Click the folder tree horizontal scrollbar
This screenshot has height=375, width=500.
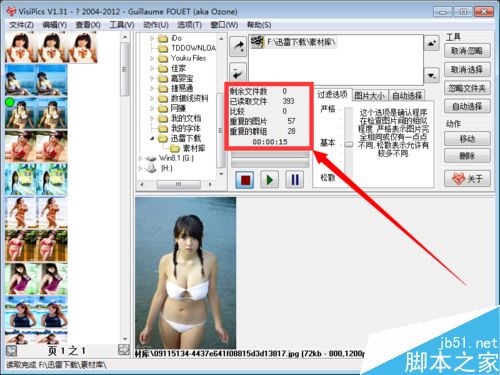(x=179, y=184)
